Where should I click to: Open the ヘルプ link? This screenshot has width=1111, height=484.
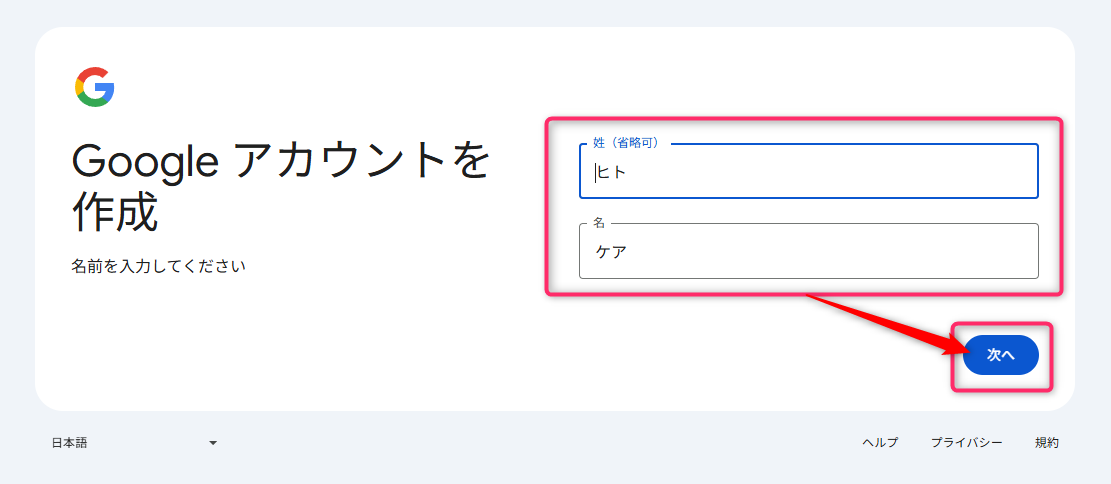[880, 442]
